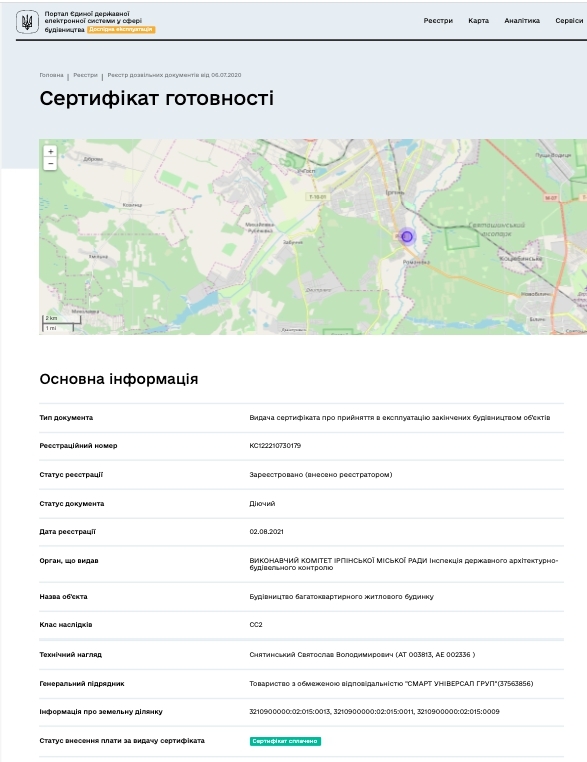
Task: Click the Сертифікат готовності page heading
Action: pos(156,98)
